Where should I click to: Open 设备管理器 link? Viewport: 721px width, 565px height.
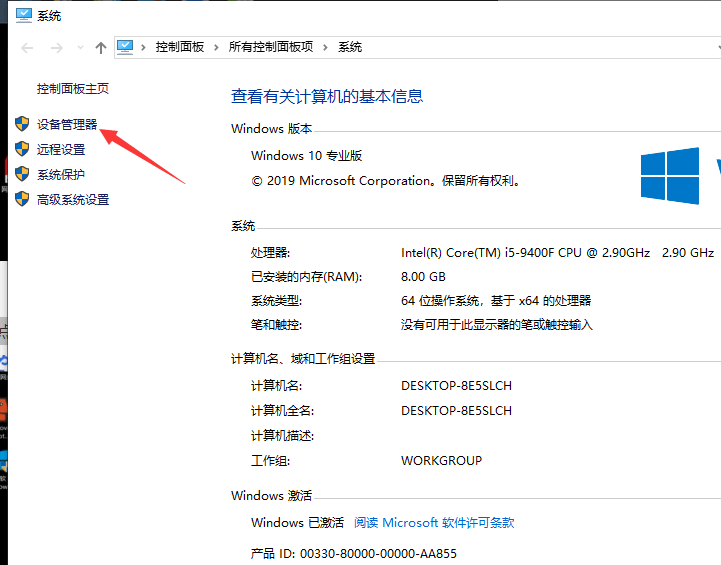(x=67, y=124)
